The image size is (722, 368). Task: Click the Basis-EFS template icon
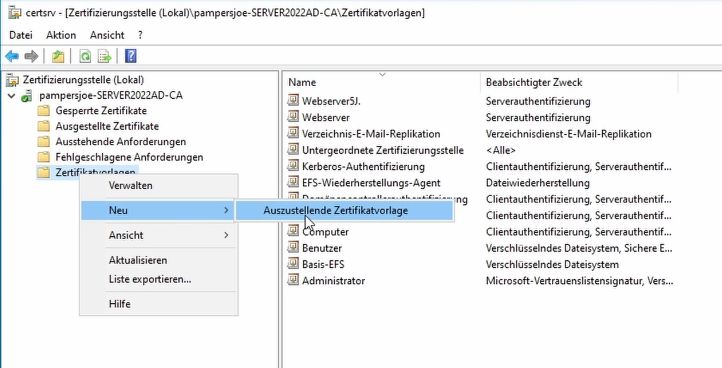pos(293,264)
